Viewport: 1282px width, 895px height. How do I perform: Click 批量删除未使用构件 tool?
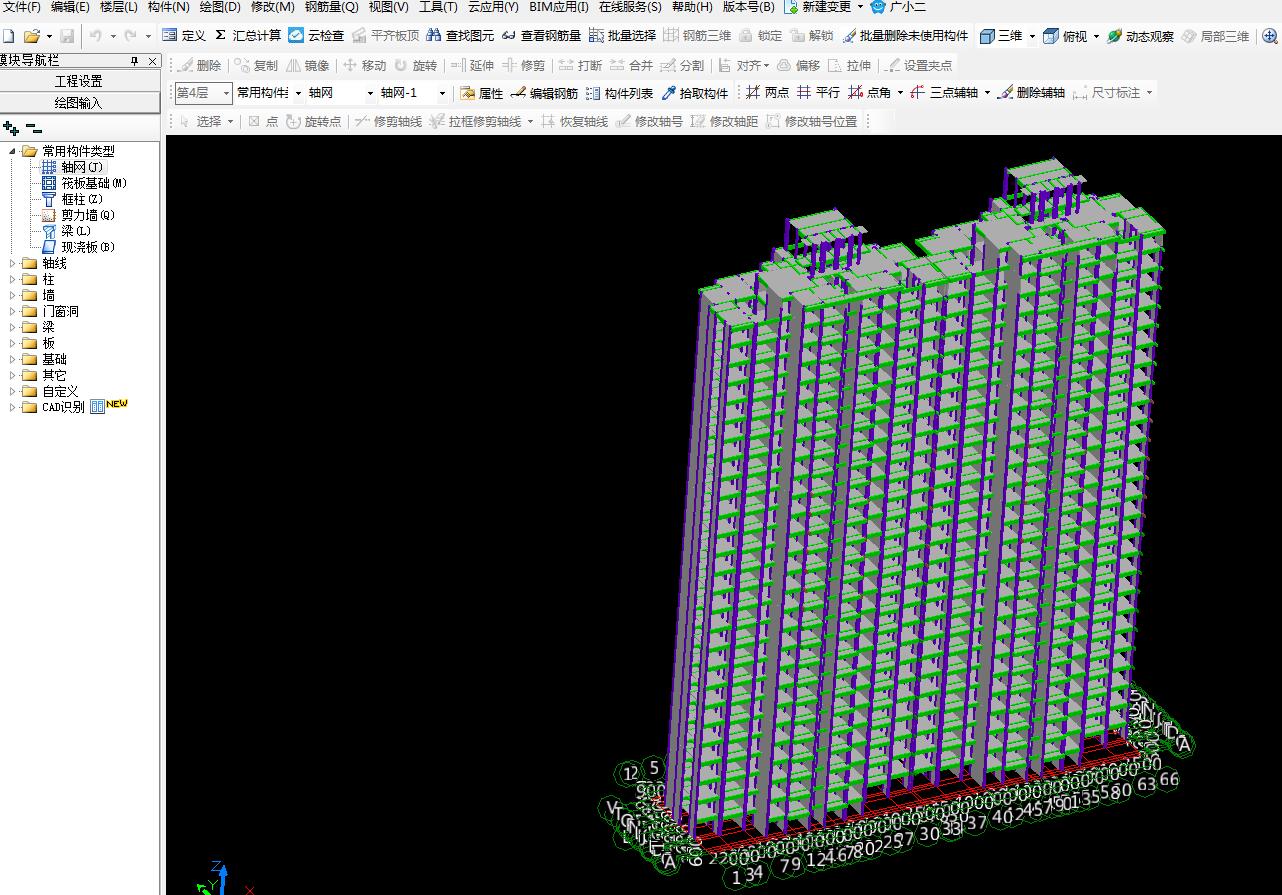[906, 35]
